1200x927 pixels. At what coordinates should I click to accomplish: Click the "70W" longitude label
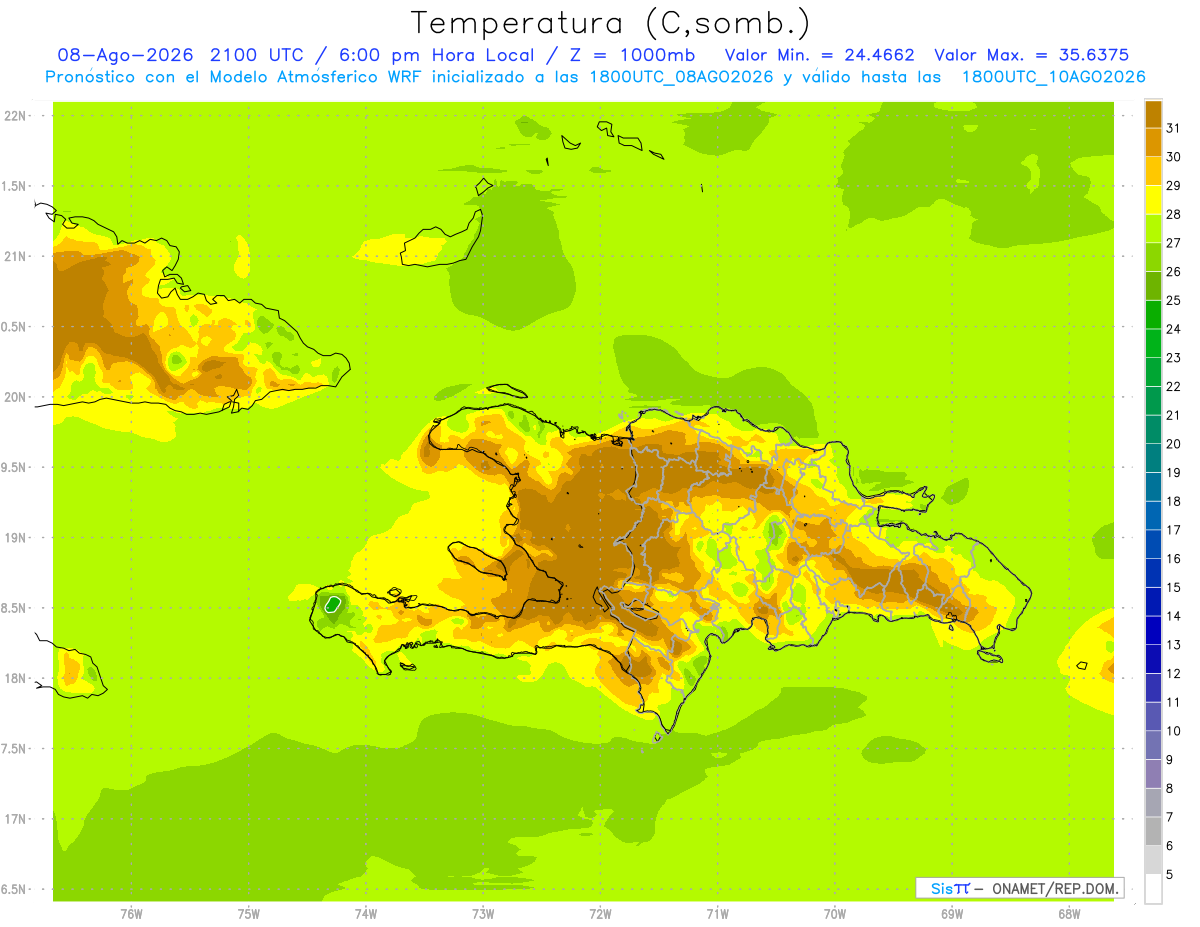tap(835, 914)
